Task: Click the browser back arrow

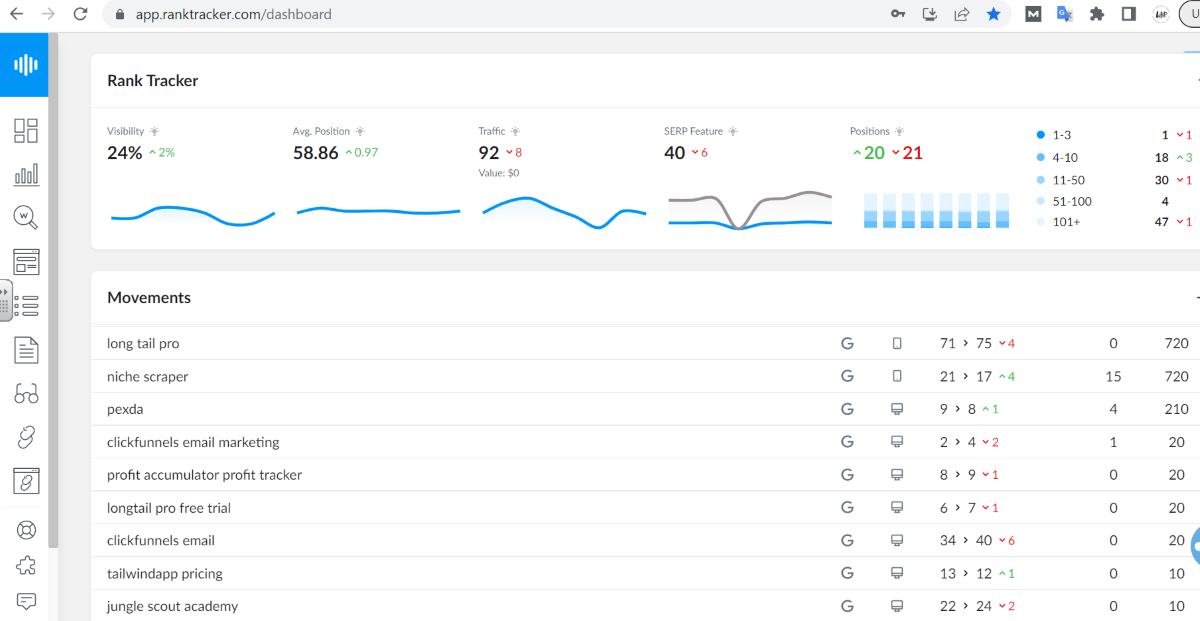Action: (x=15, y=14)
